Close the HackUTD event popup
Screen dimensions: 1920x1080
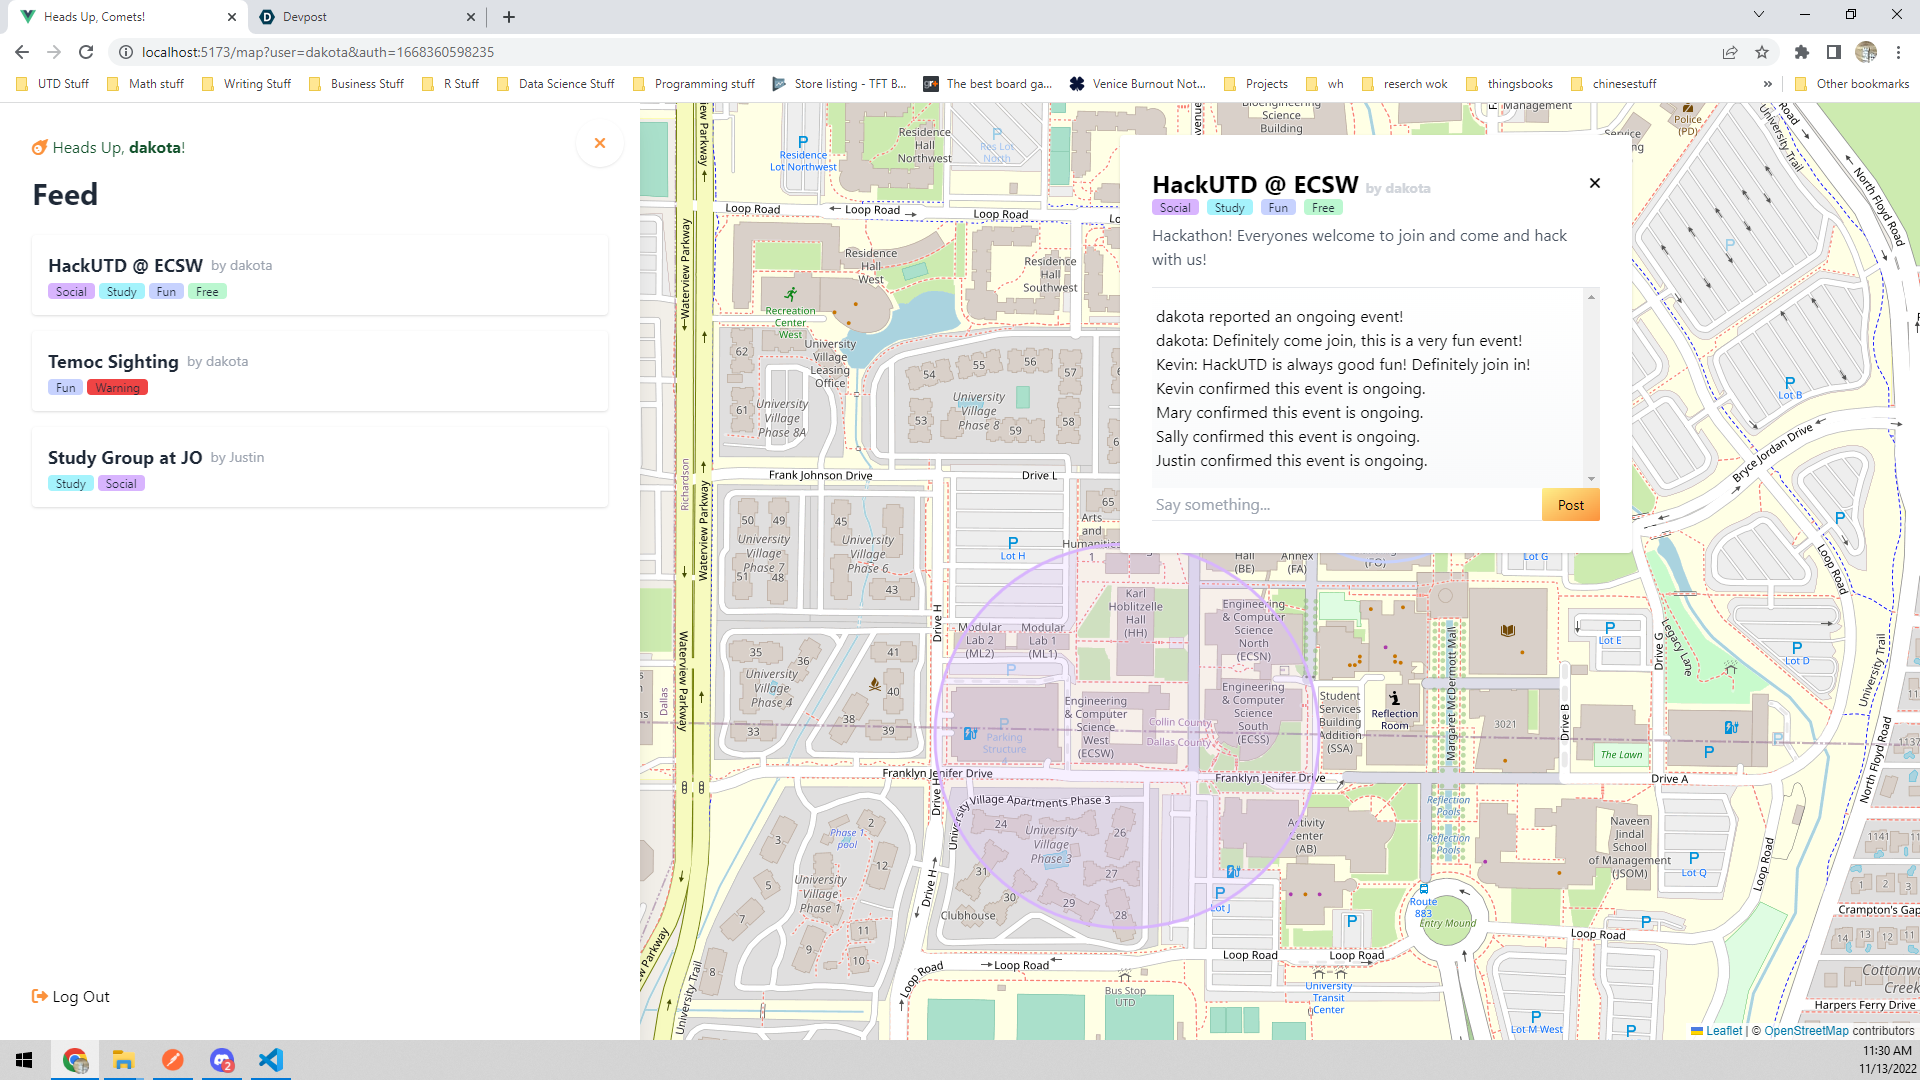[x=1595, y=183]
